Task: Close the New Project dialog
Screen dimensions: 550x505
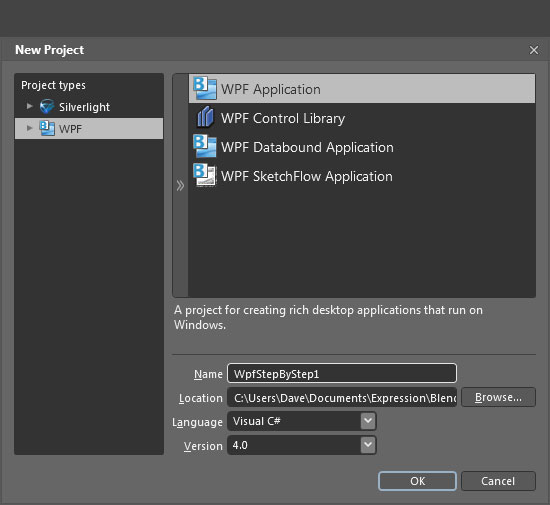Action: 534,50
